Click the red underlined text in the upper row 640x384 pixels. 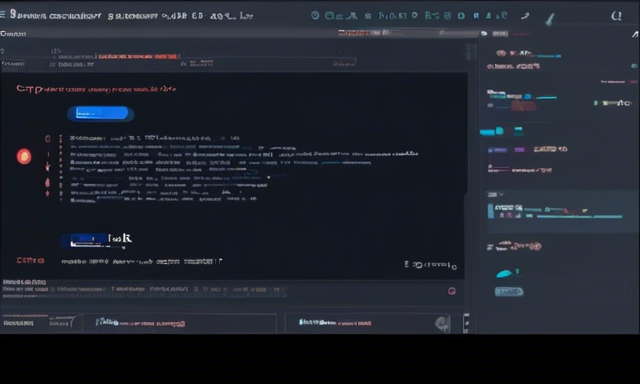click(x=138, y=56)
